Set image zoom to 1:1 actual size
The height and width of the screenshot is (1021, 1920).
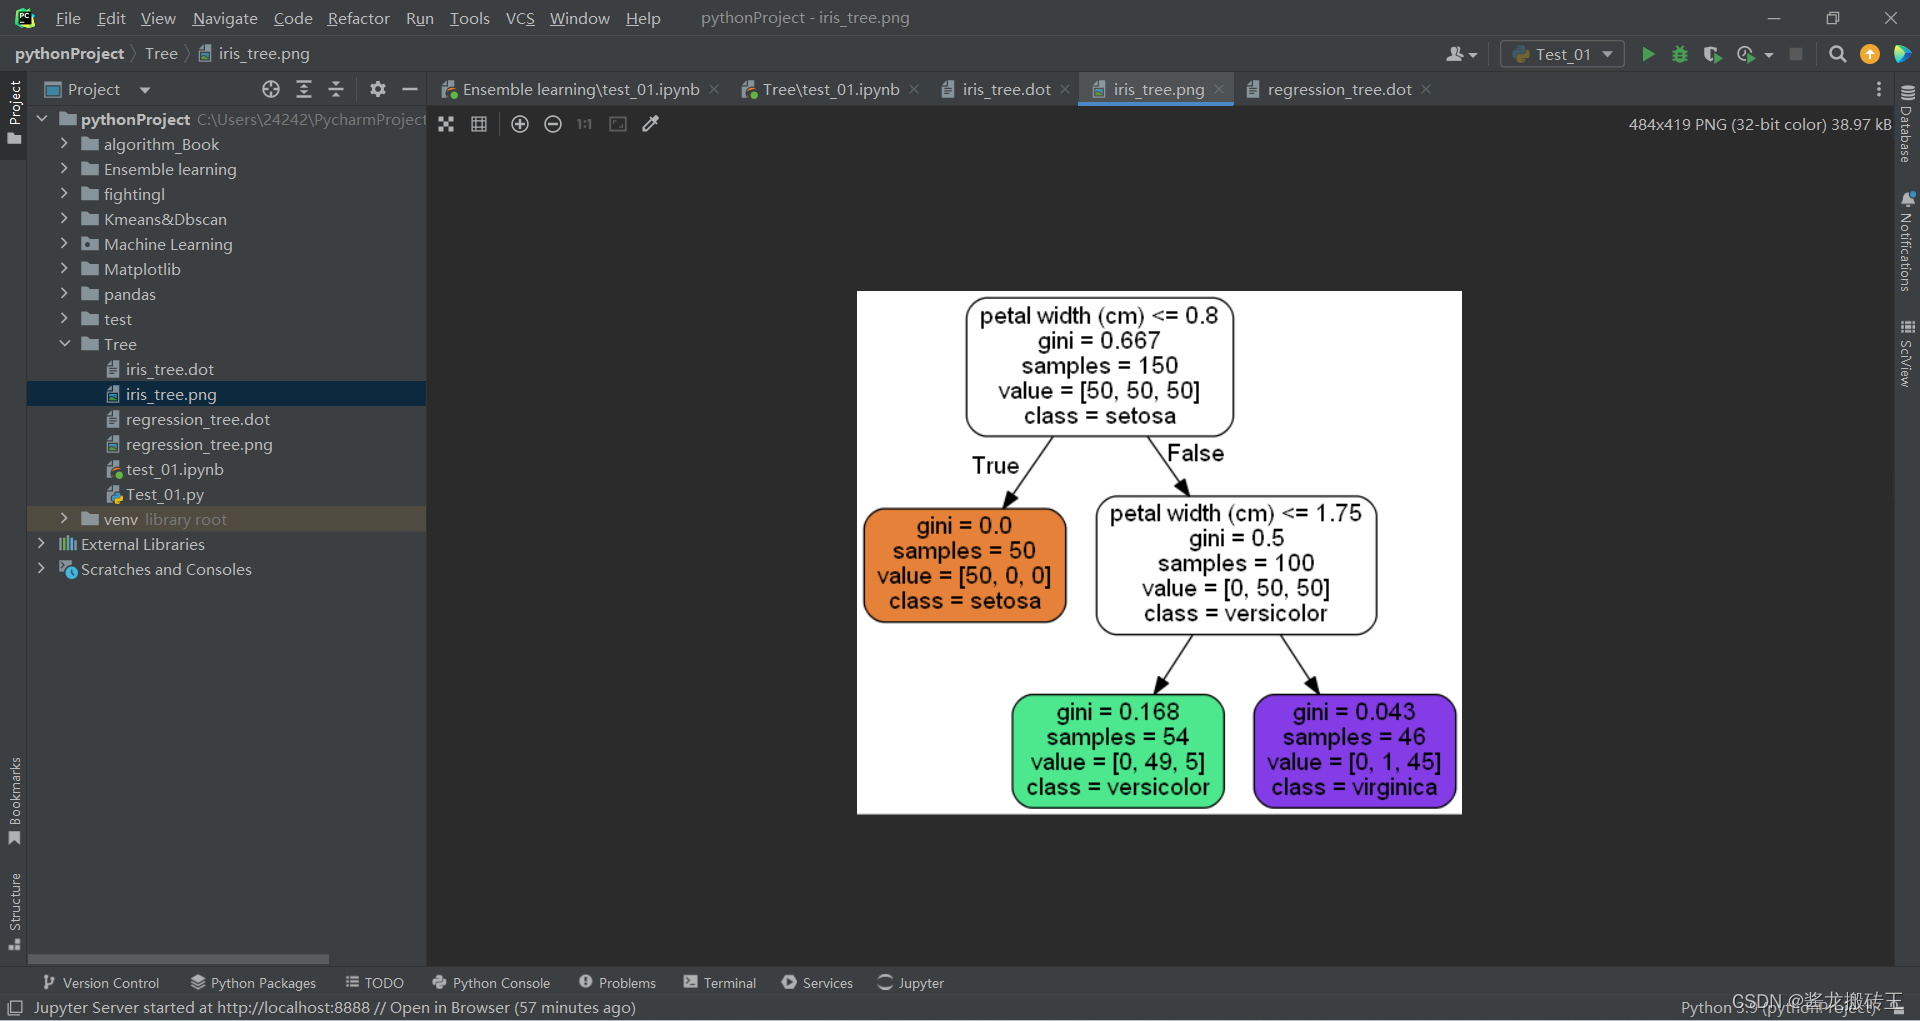coord(584,124)
